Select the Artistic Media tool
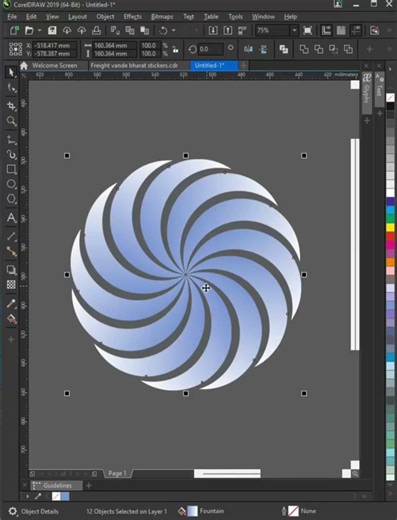Viewport: 397px width, 520px height. click(12, 155)
